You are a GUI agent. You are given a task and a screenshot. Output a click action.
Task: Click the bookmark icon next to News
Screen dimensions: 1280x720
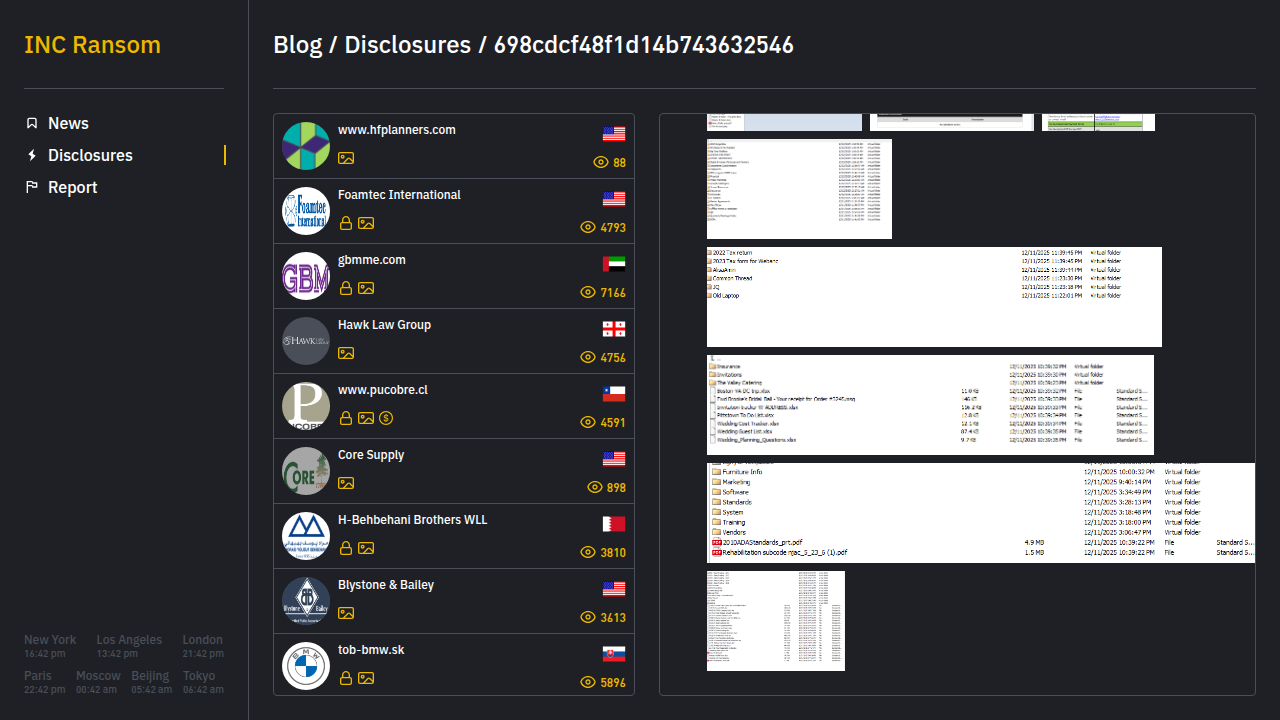[x=32, y=123]
